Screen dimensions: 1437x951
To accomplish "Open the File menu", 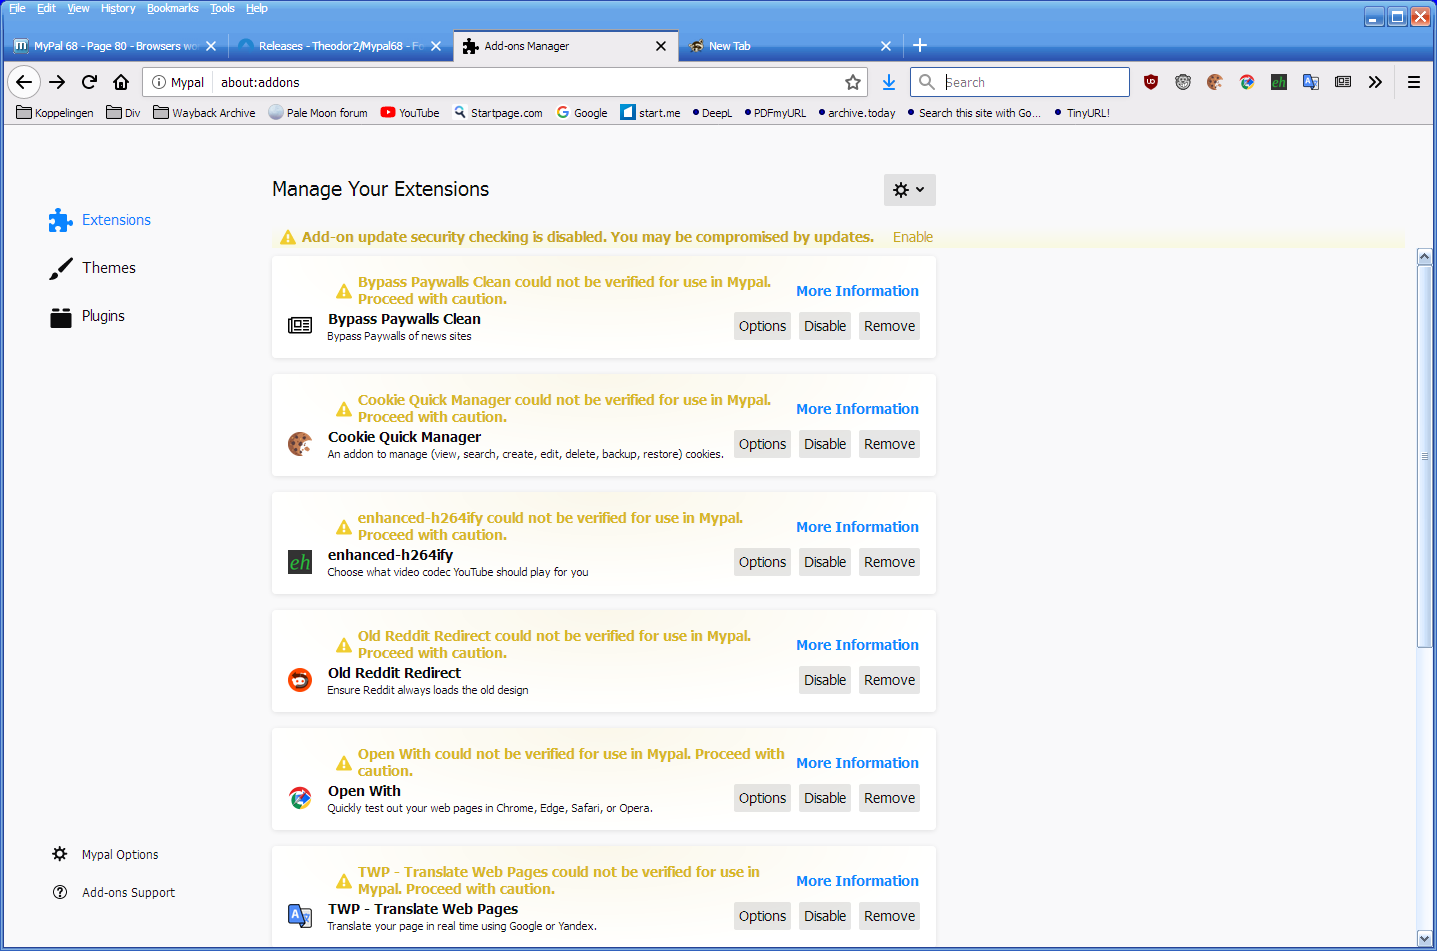I will 17,8.
